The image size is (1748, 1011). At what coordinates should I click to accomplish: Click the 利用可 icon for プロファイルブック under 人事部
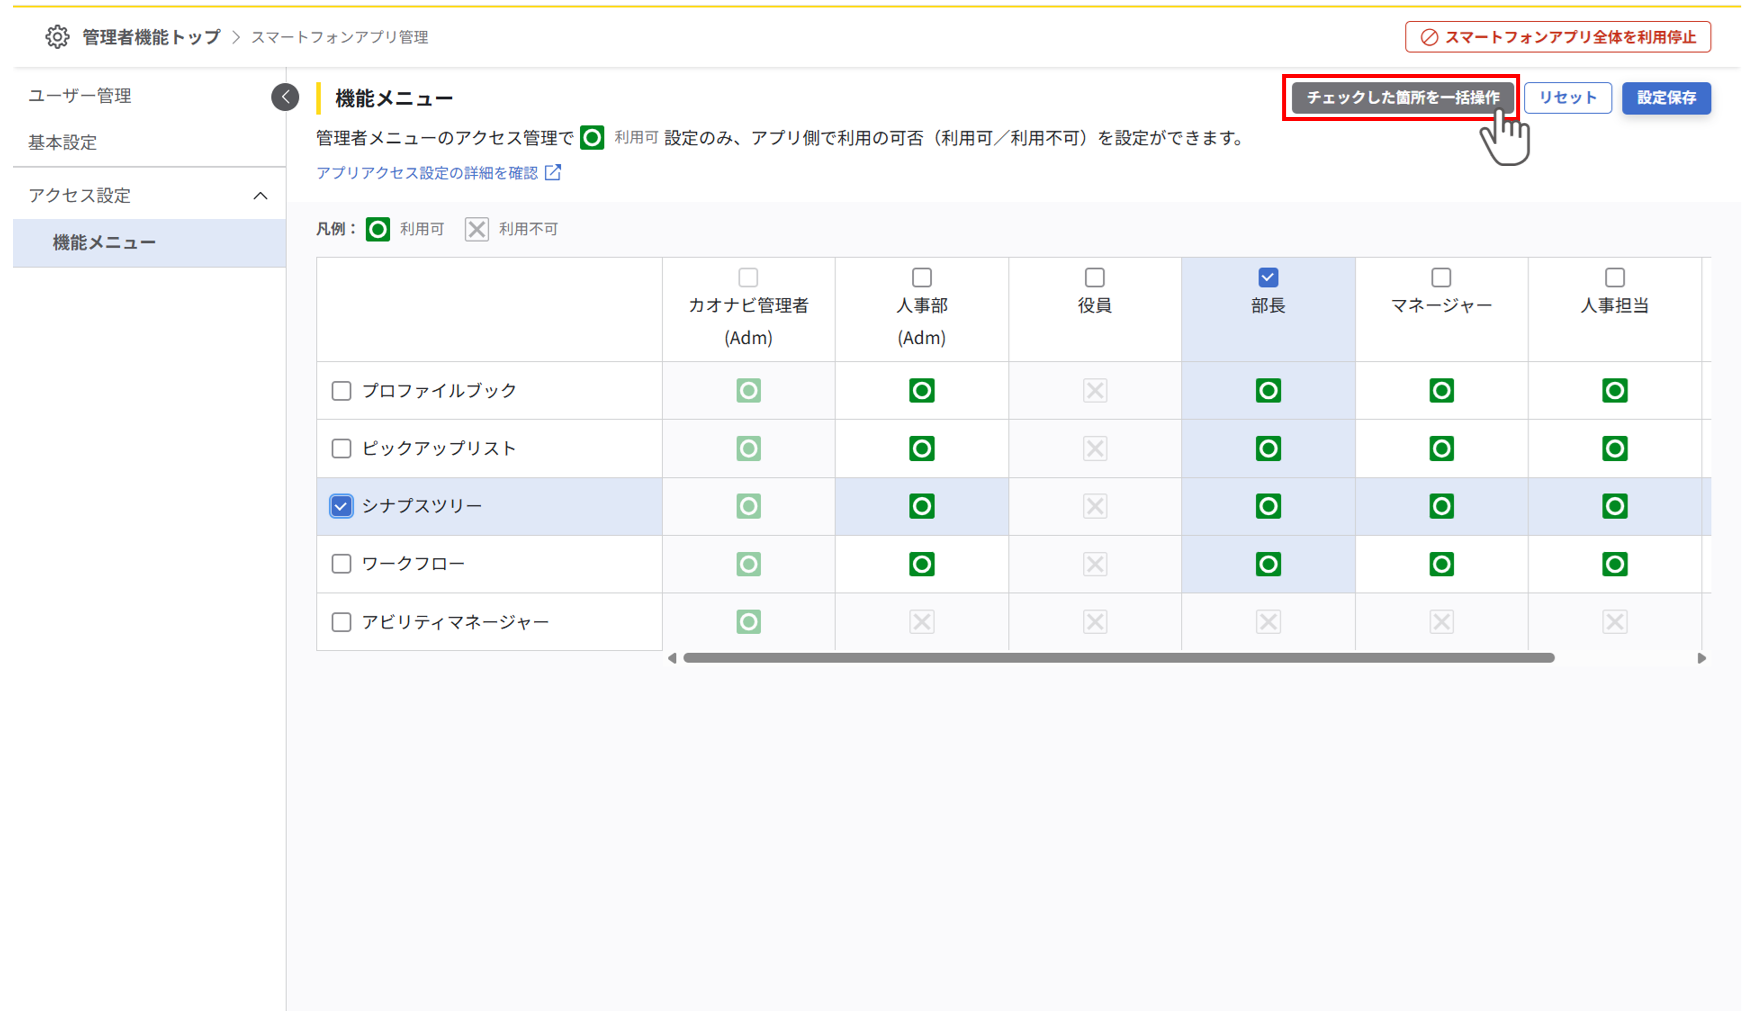click(x=921, y=390)
